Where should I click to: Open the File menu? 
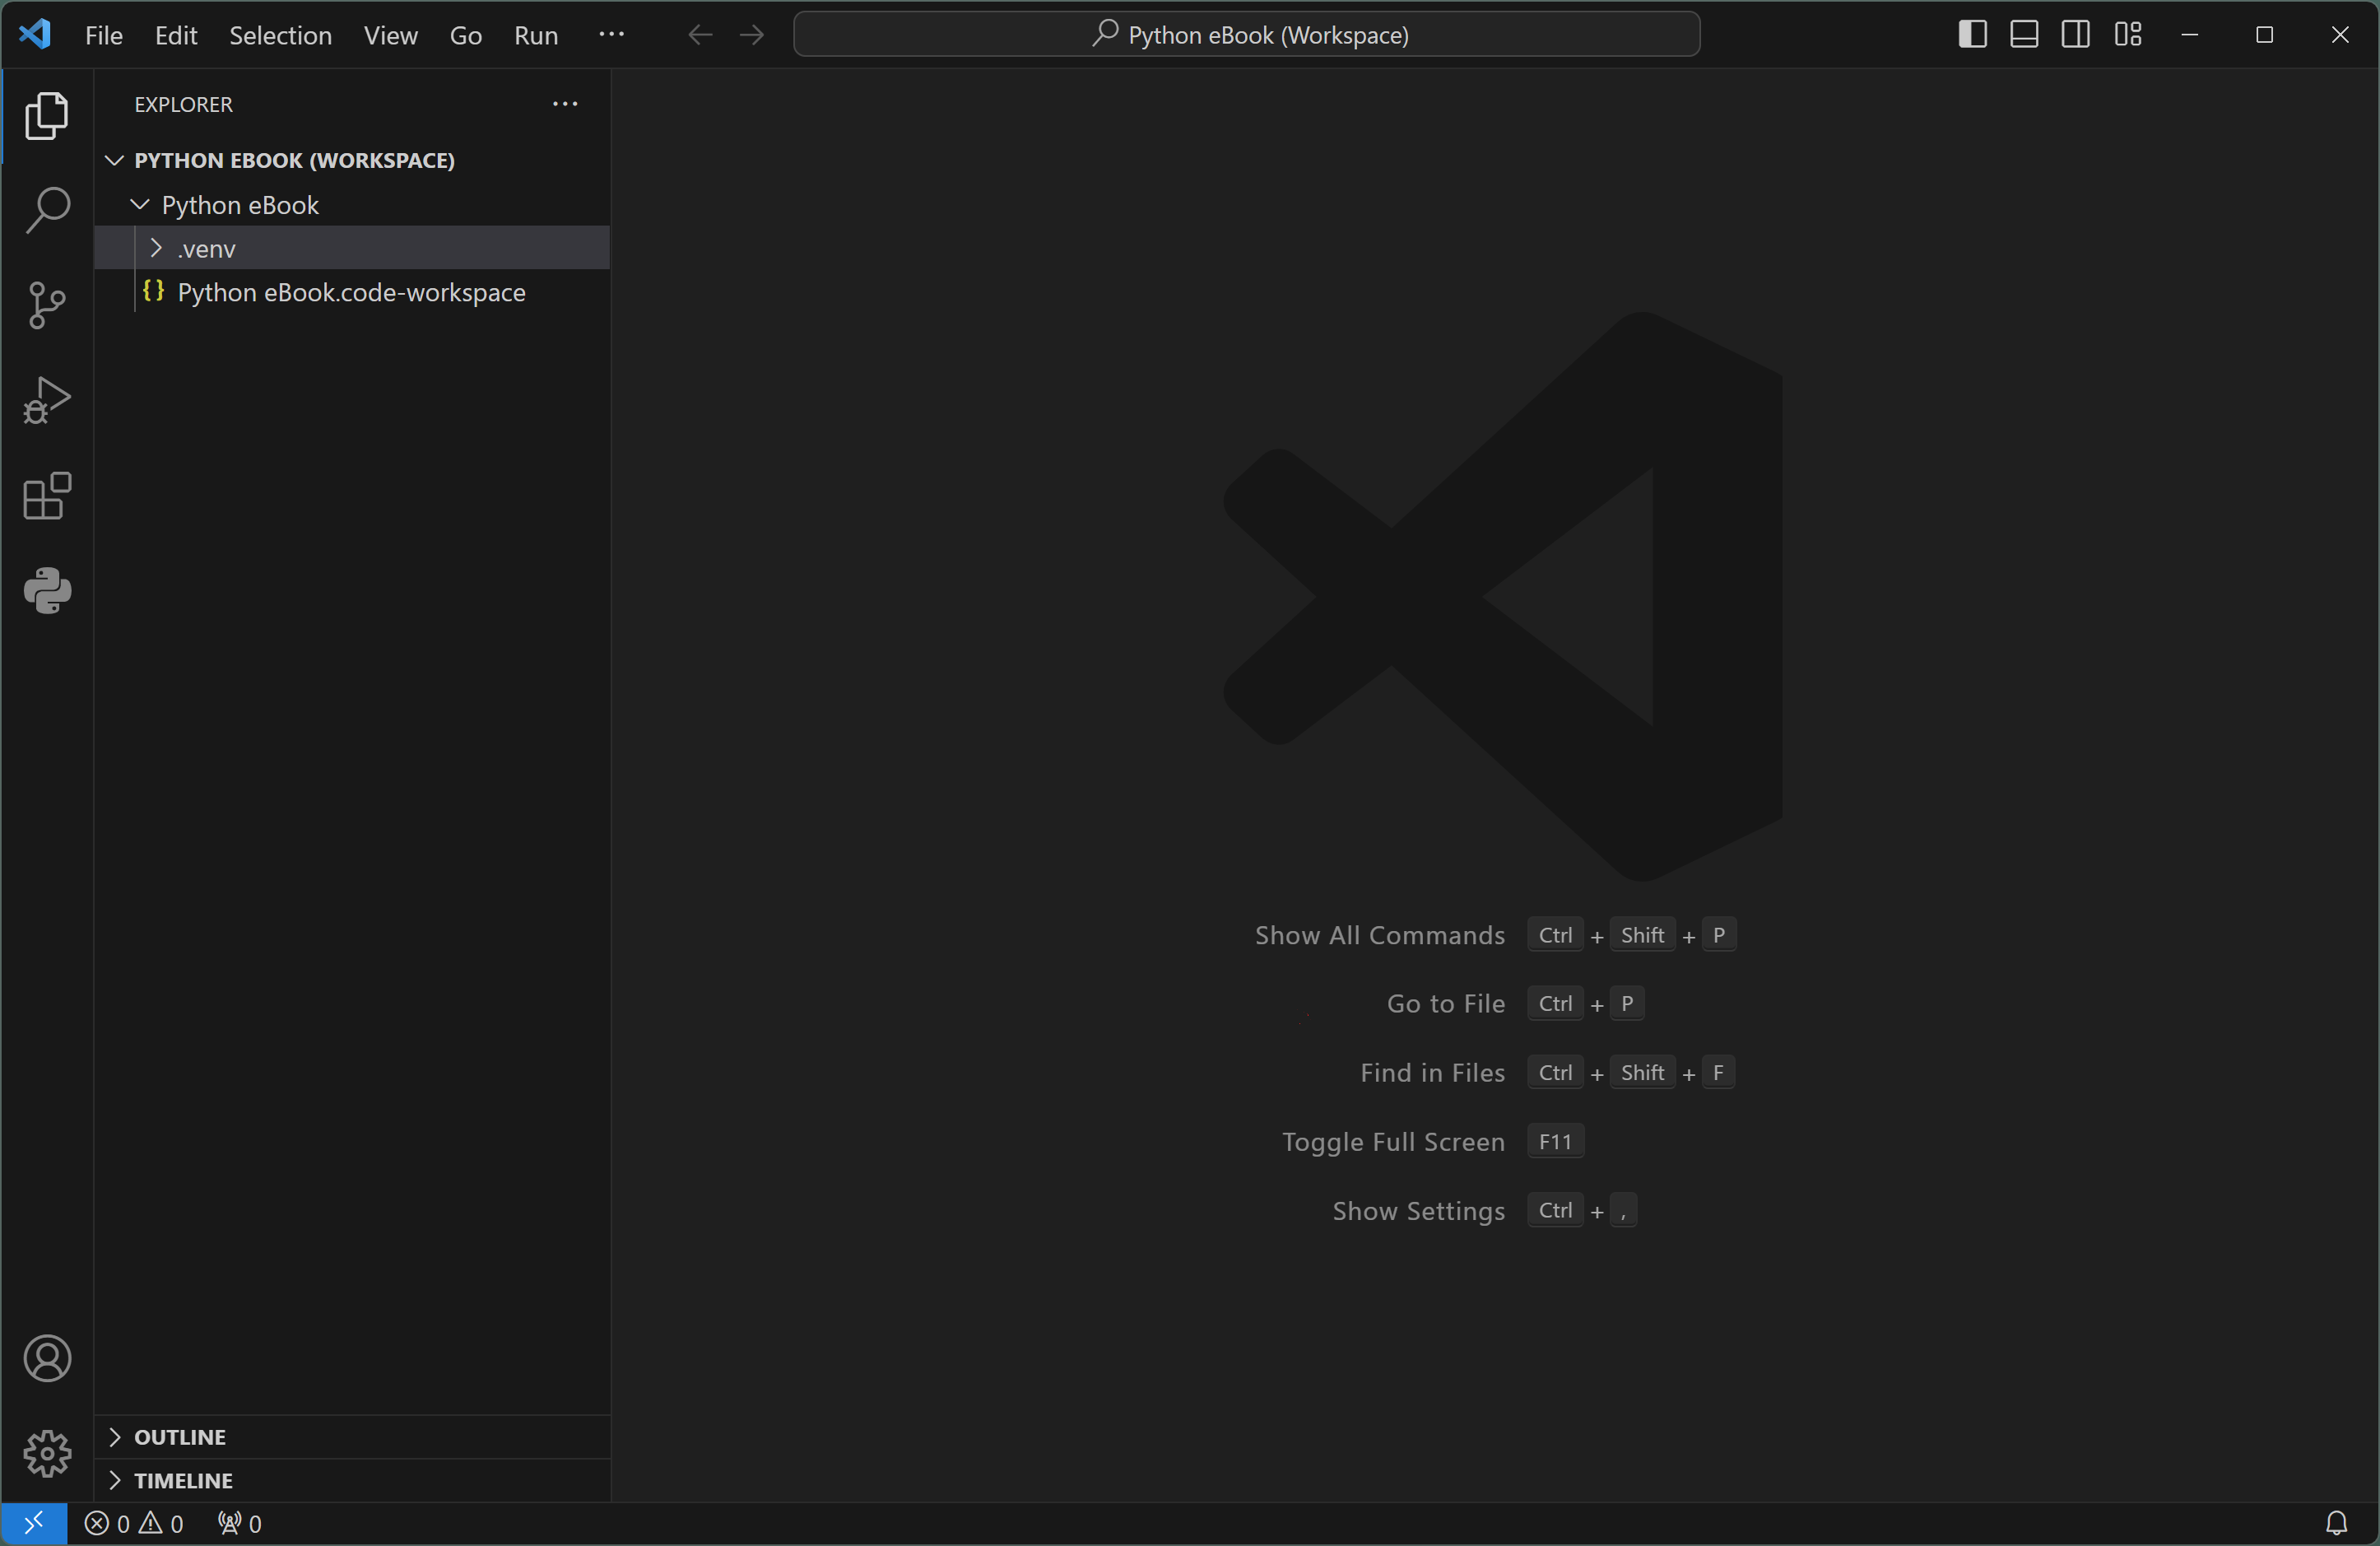(x=104, y=35)
